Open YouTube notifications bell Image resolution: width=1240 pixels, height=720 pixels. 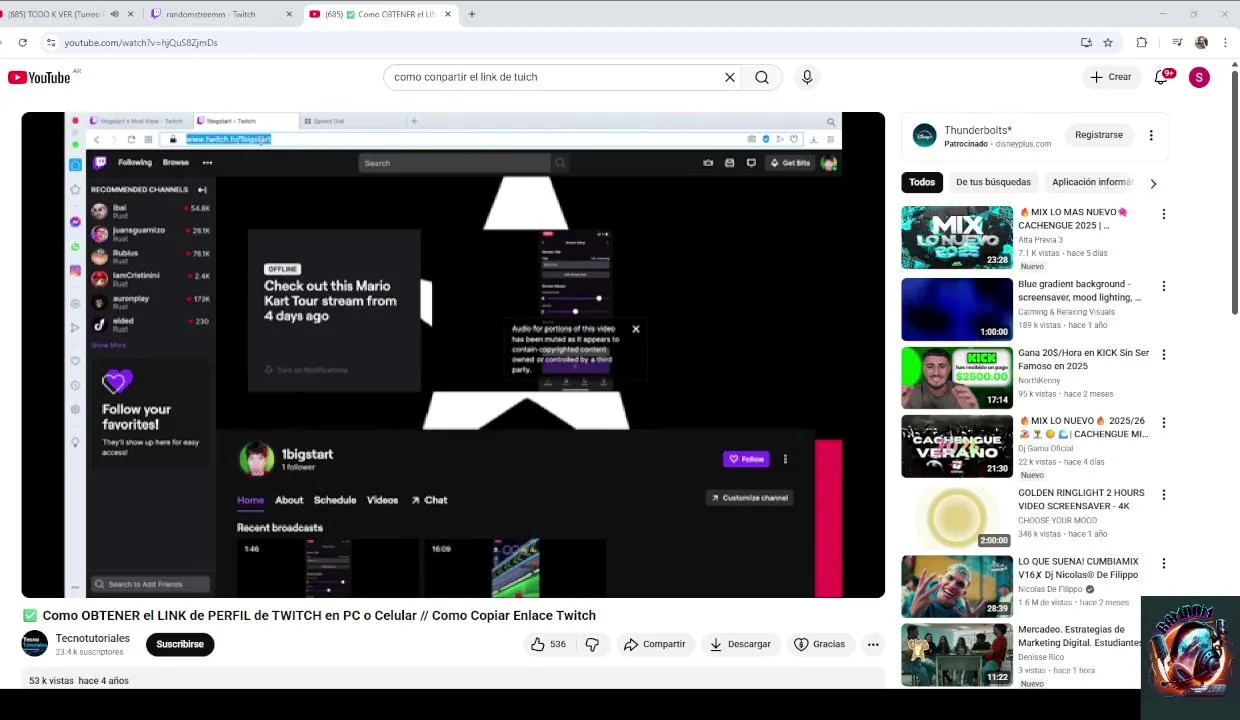click(x=1162, y=77)
